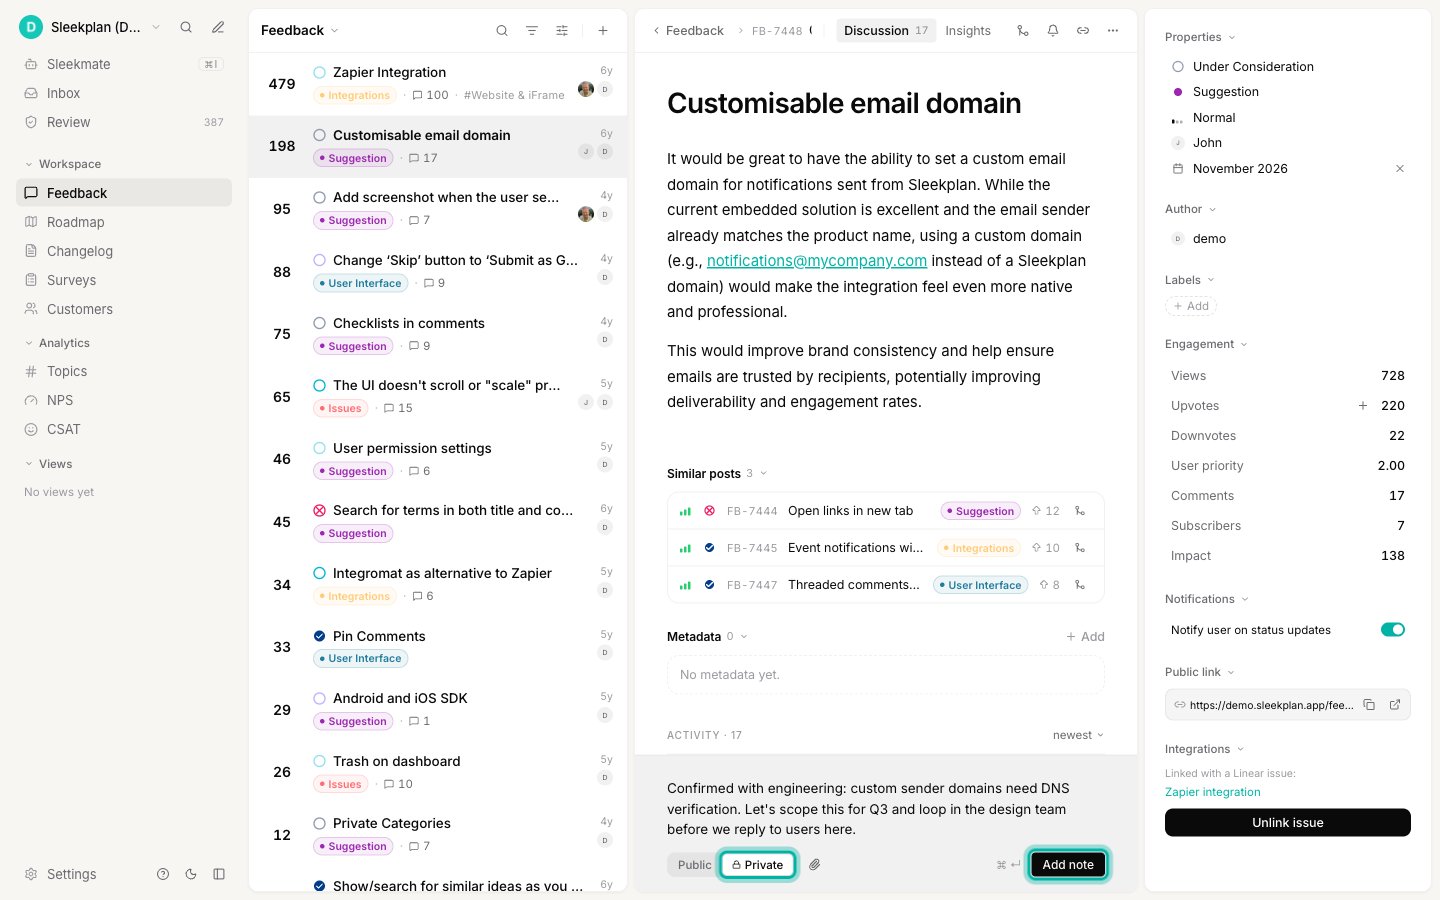Merge FB-7447 Threaded comments post
The width and height of the screenshot is (1440, 900).
(x=1080, y=585)
